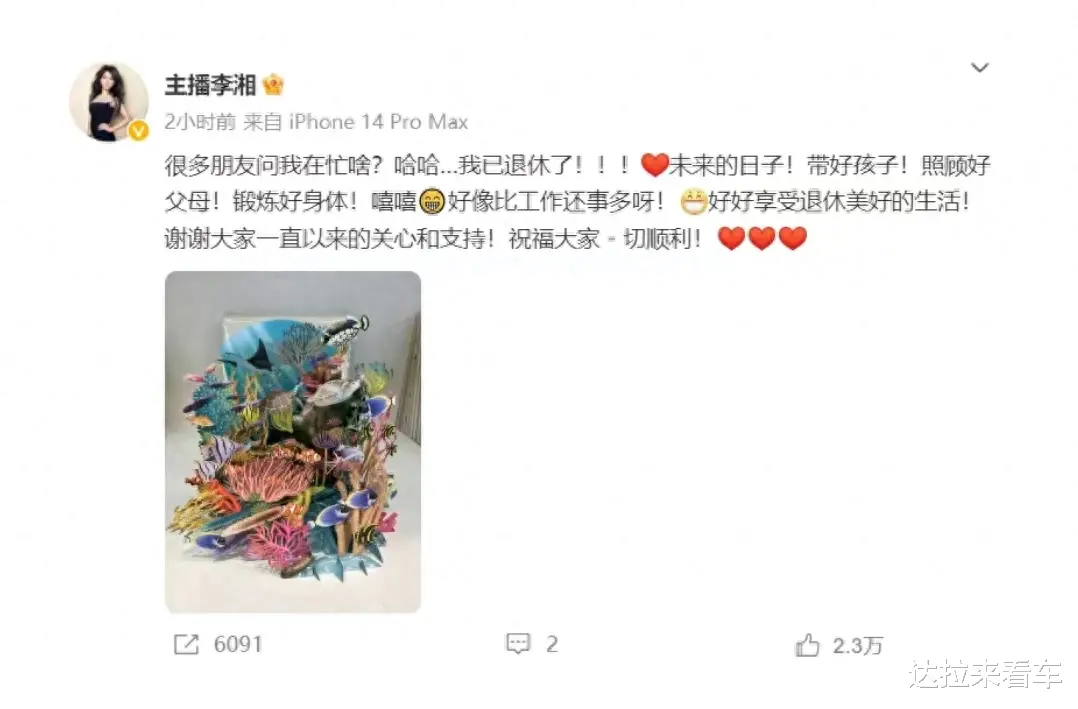The image size is (1078, 709).
Task: Click the like count 2.3万
Action: 857,645
